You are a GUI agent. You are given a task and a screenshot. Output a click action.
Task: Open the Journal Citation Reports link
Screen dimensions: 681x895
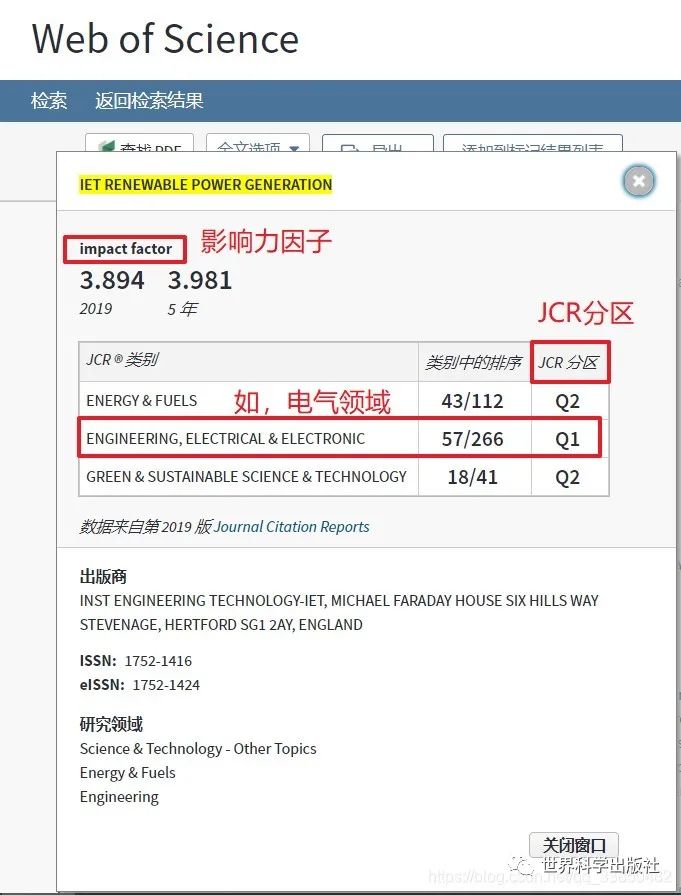(292, 526)
